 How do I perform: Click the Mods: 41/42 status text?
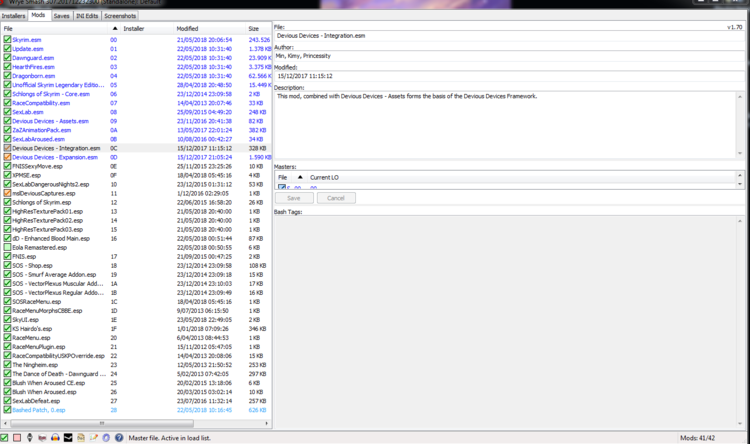[697, 438]
